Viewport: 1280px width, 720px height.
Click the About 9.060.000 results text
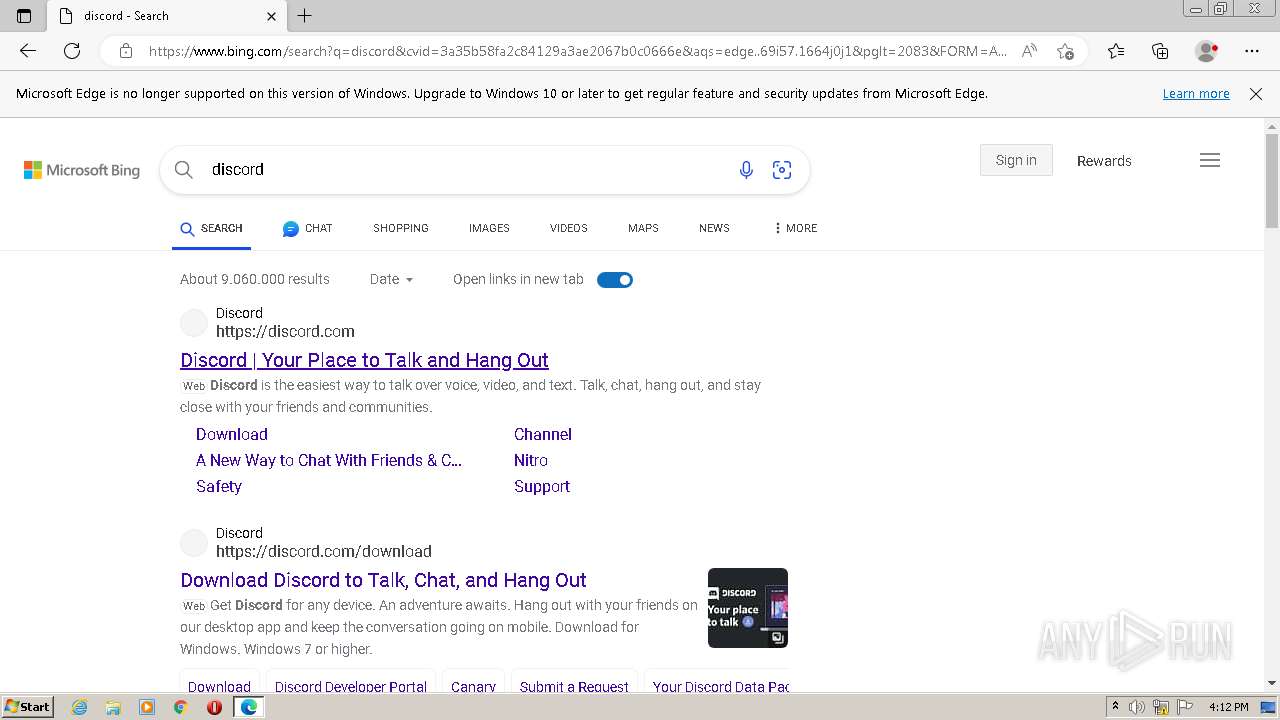pyautogui.click(x=255, y=279)
